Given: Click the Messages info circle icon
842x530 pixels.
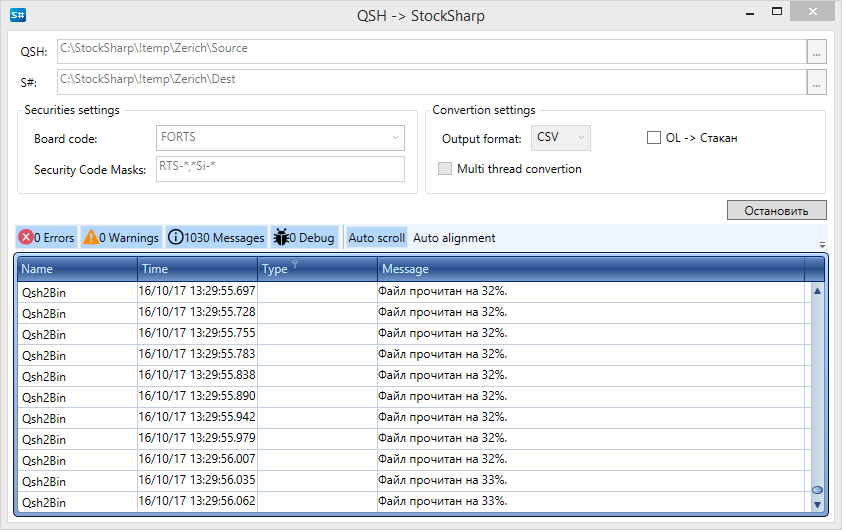Looking at the screenshot, I should [x=175, y=237].
